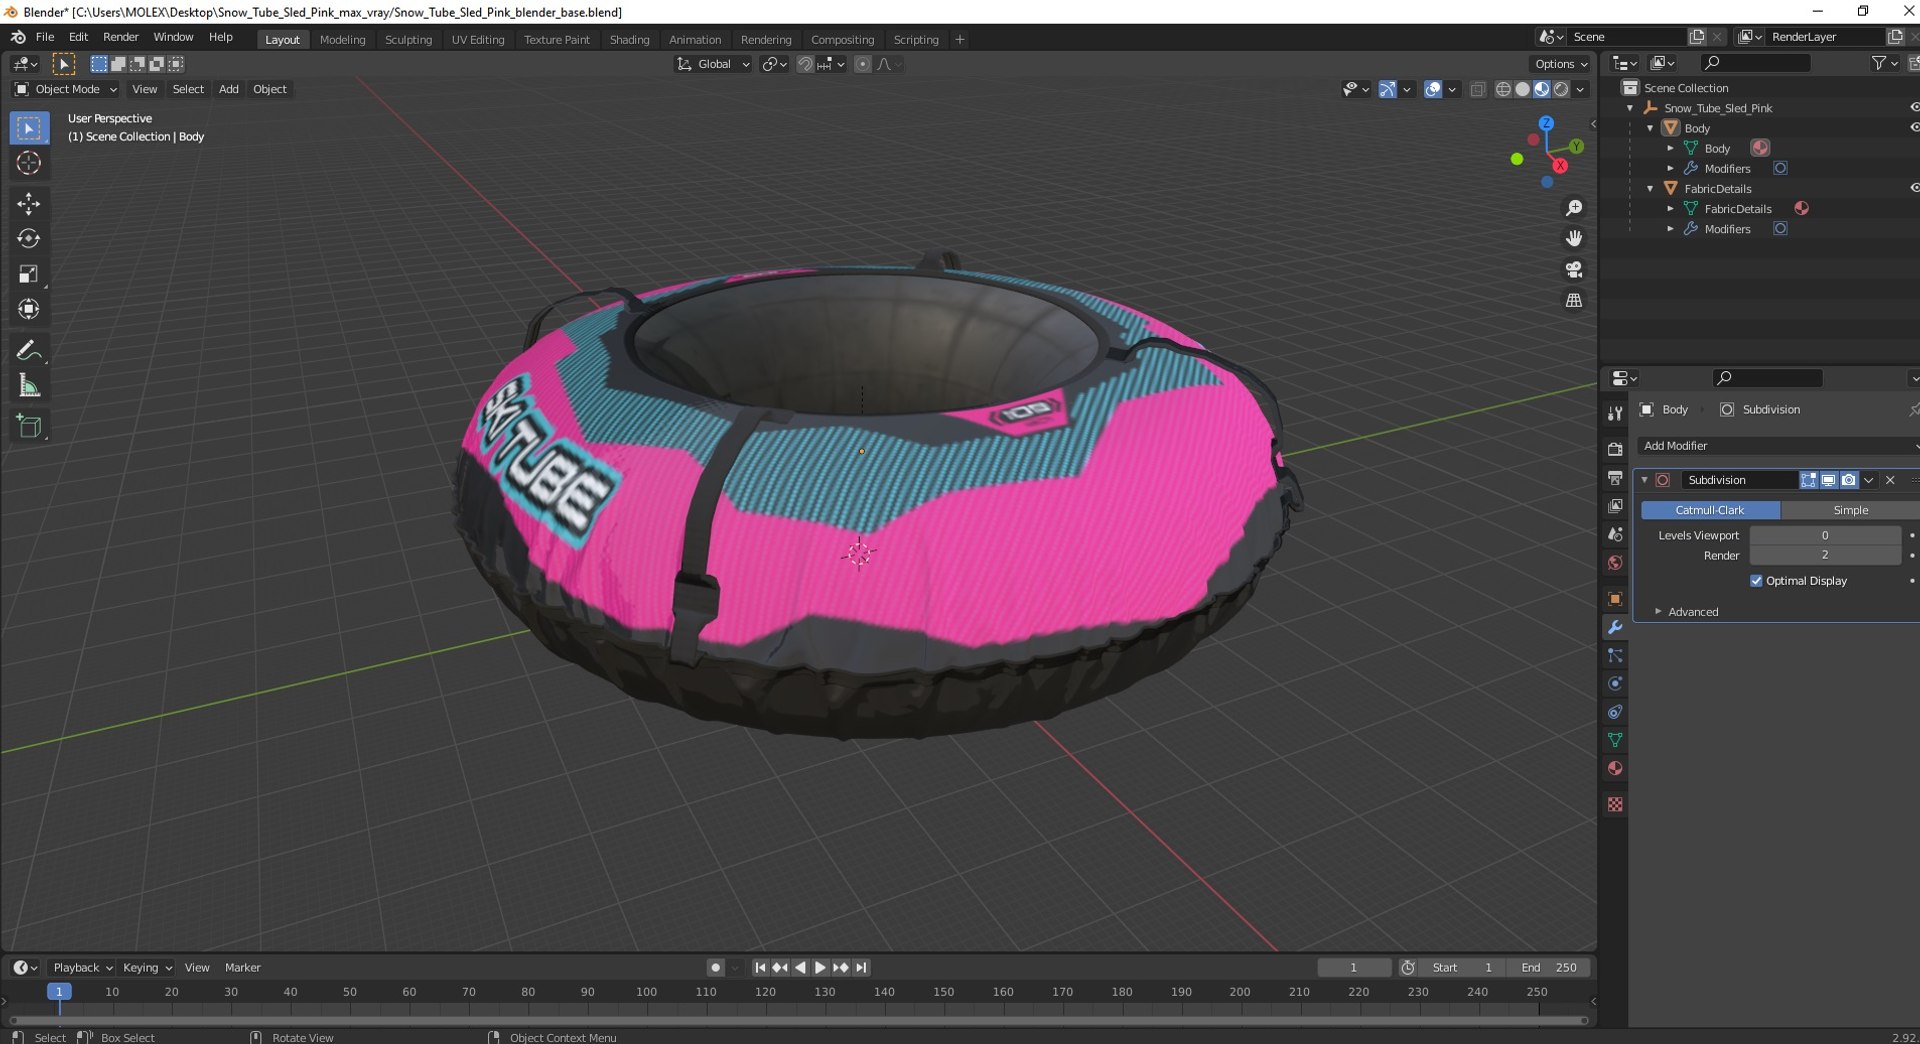Toggle Subdivision modifier render display

click(1848, 481)
